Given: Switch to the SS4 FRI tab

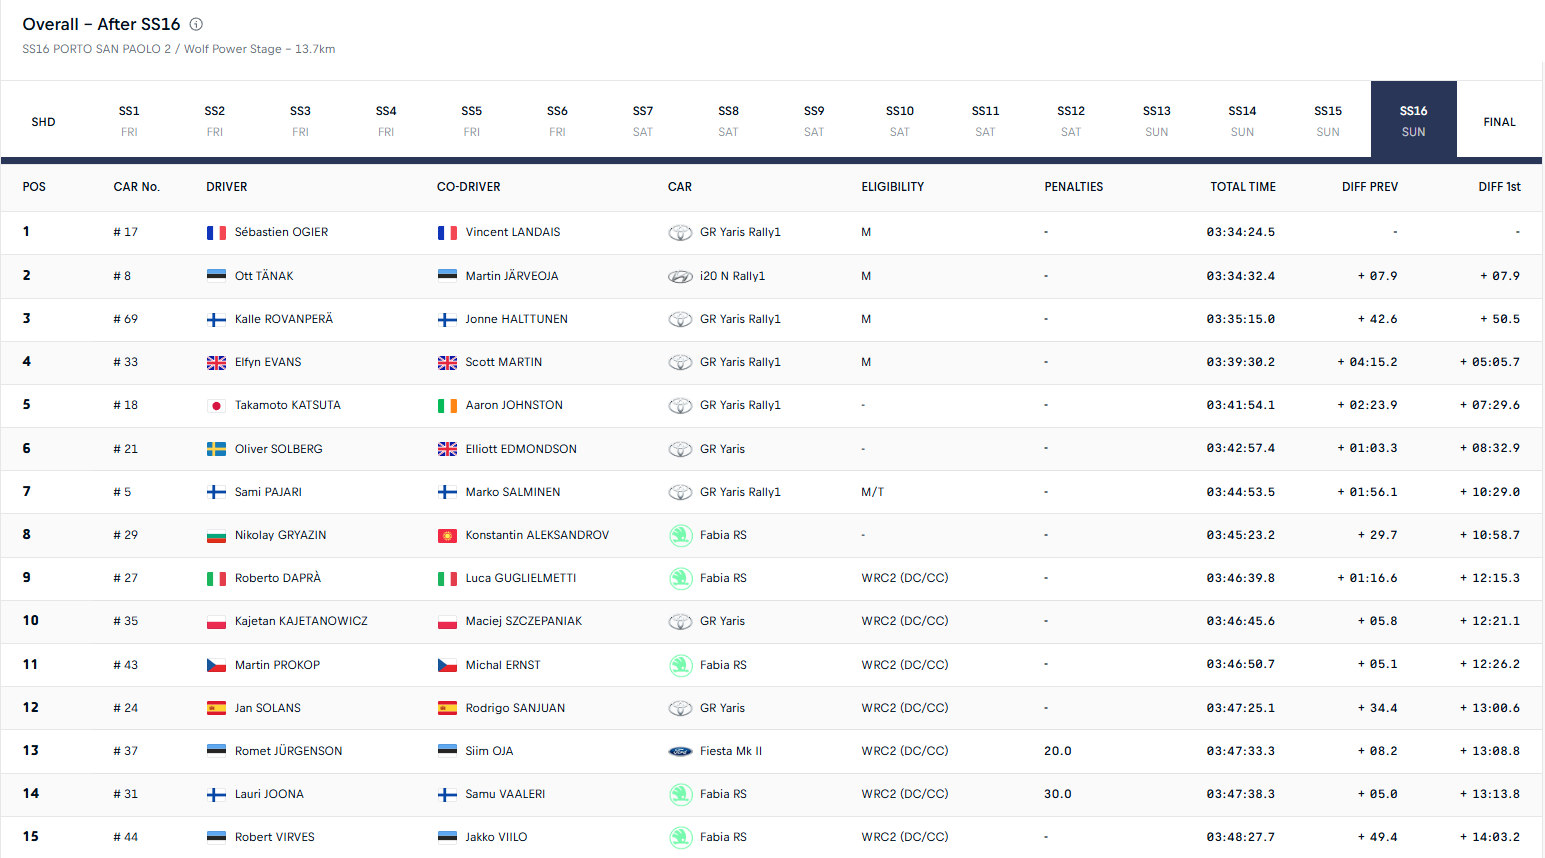Looking at the screenshot, I should tap(386, 121).
